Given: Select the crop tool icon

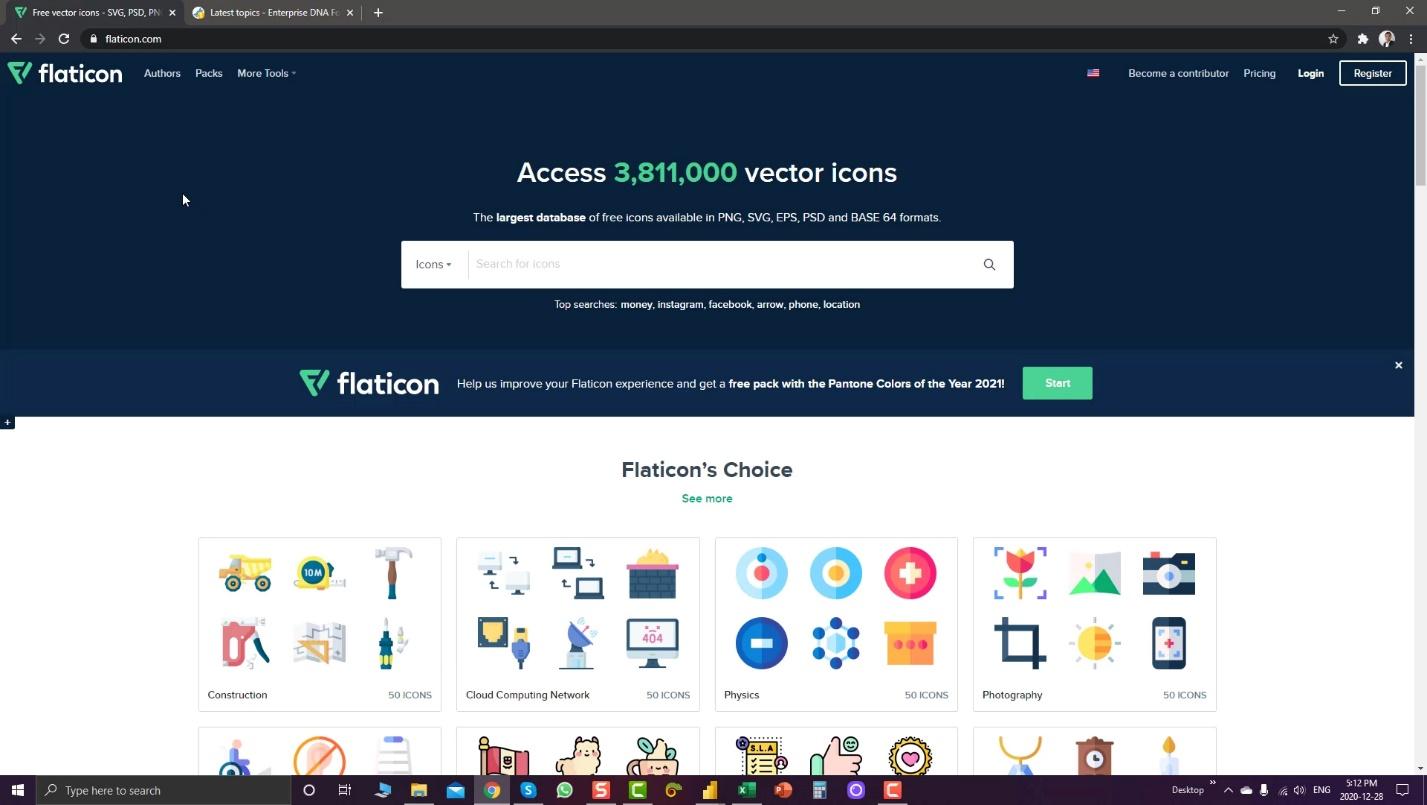Looking at the screenshot, I should (x=1020, y=643).
